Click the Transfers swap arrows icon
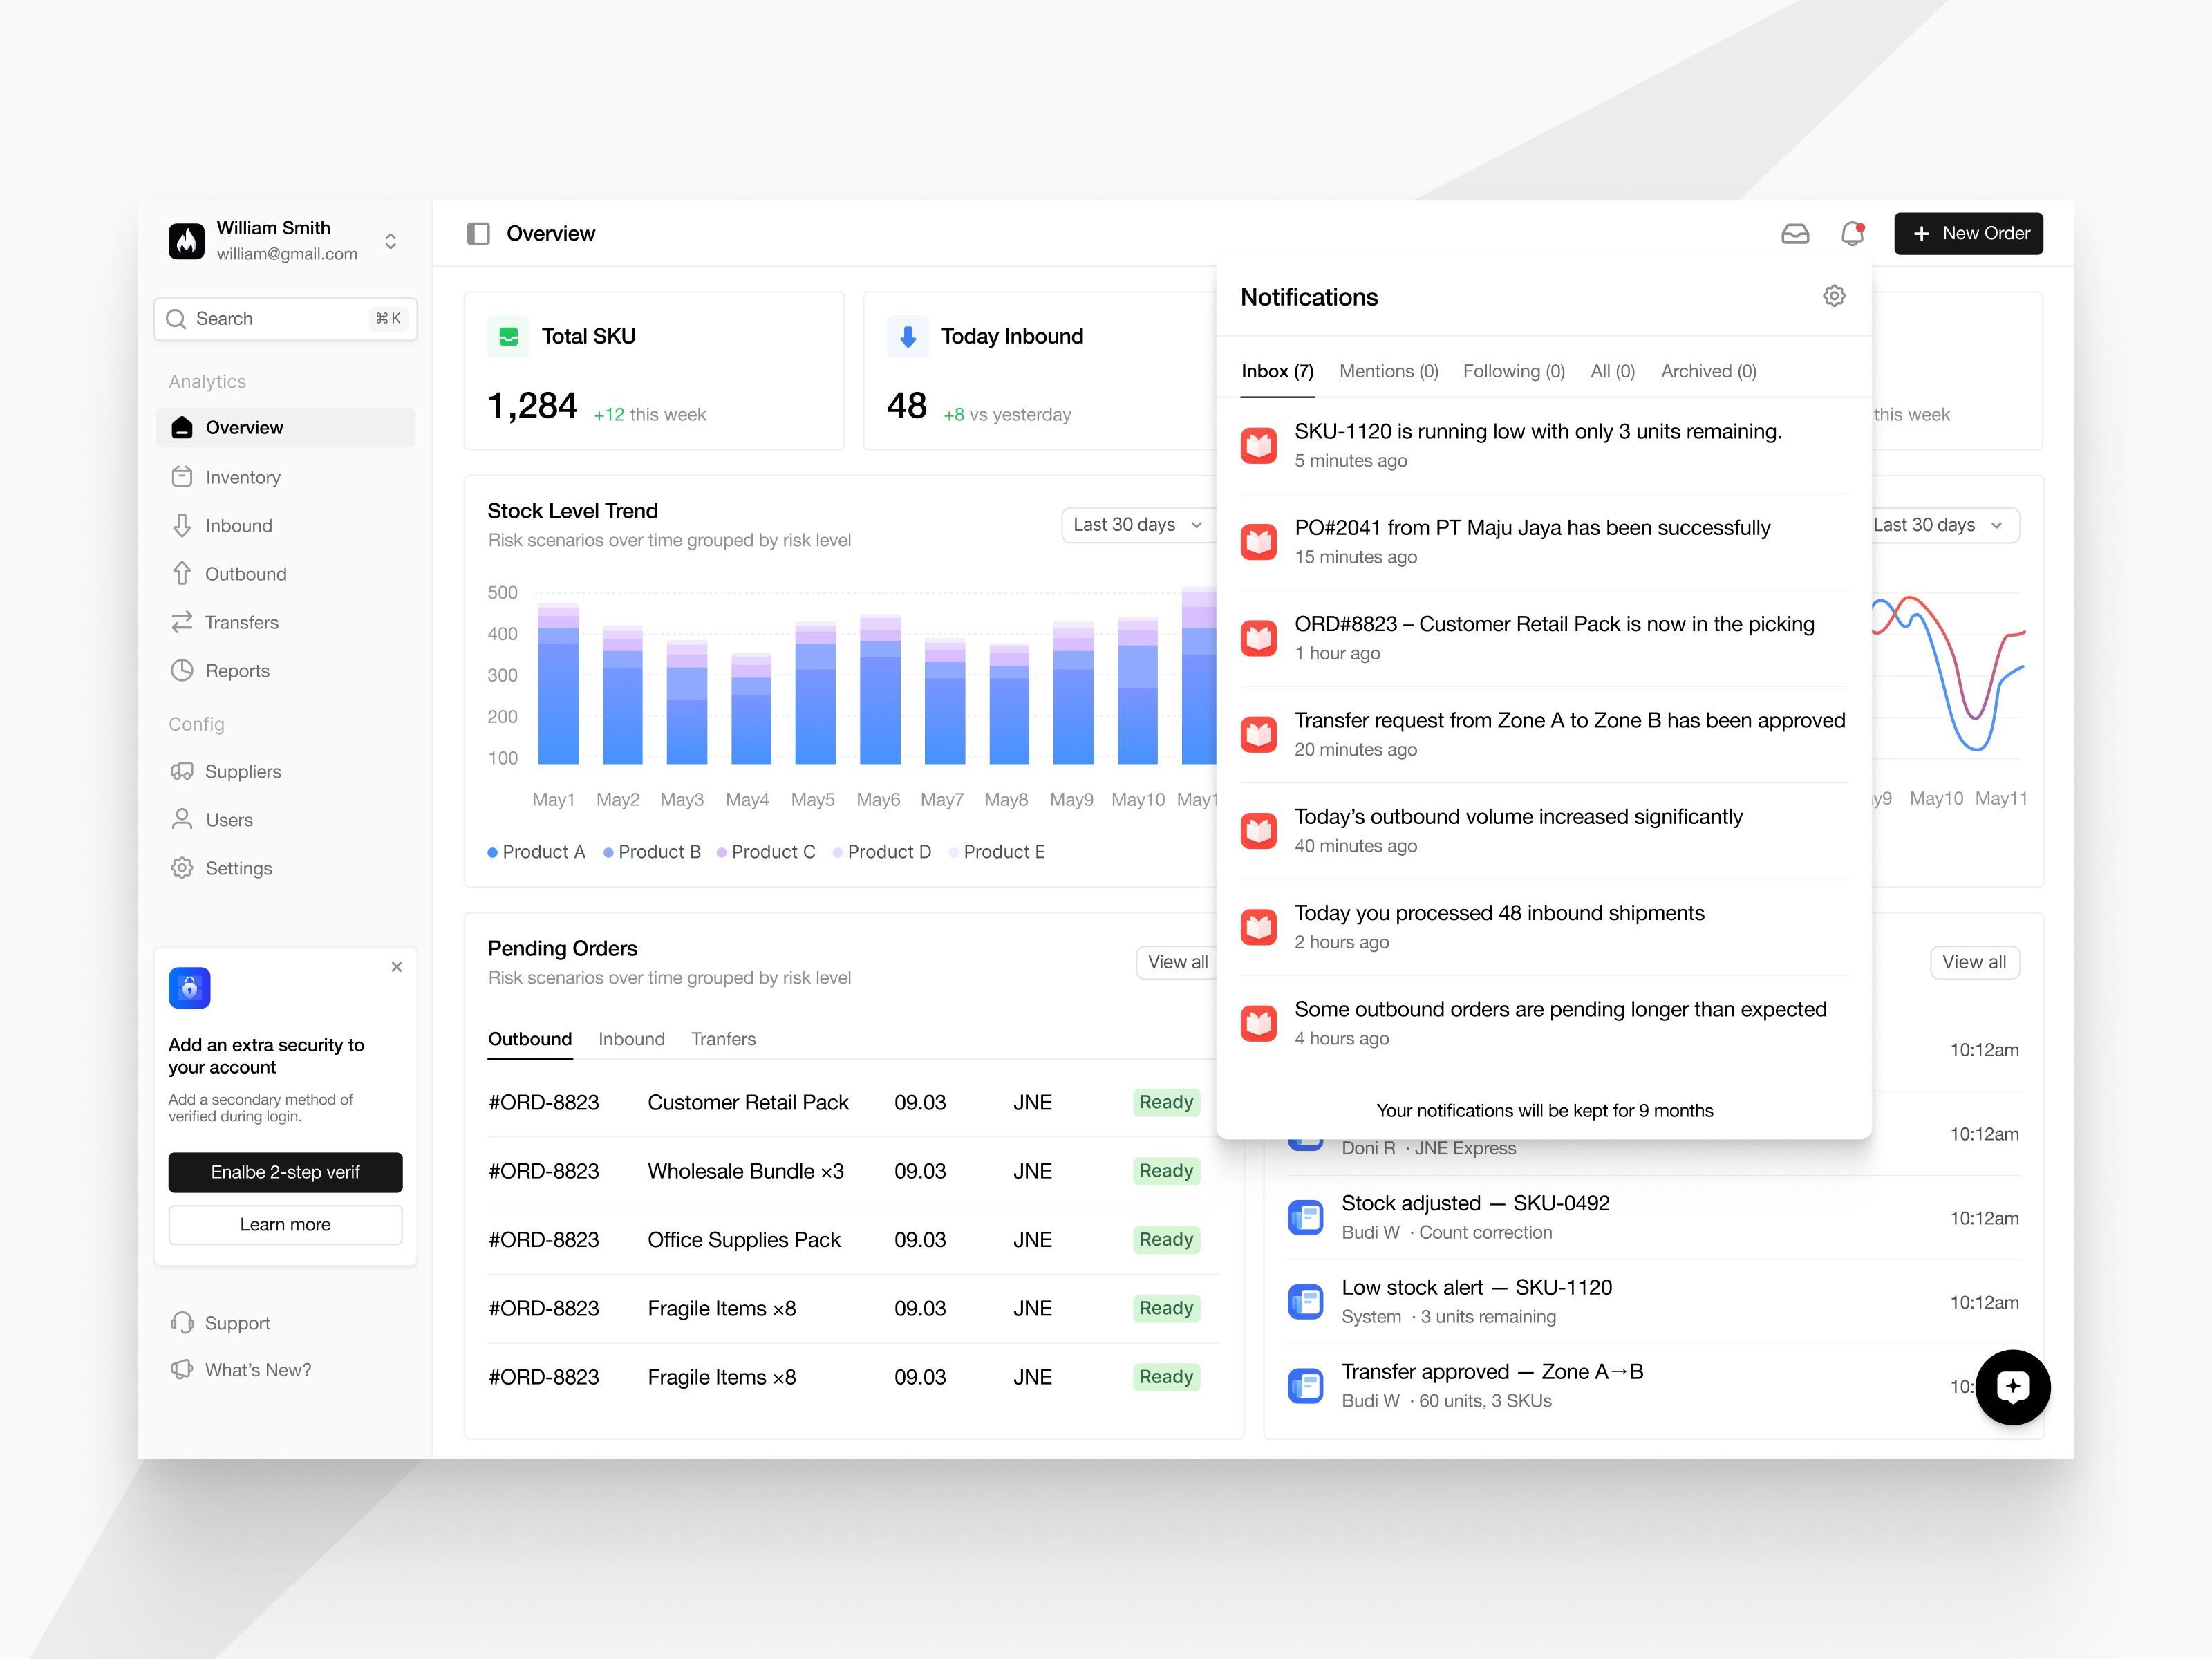Image resolution: width=2212 pixels, height=1659 pixels. (181, 622)
